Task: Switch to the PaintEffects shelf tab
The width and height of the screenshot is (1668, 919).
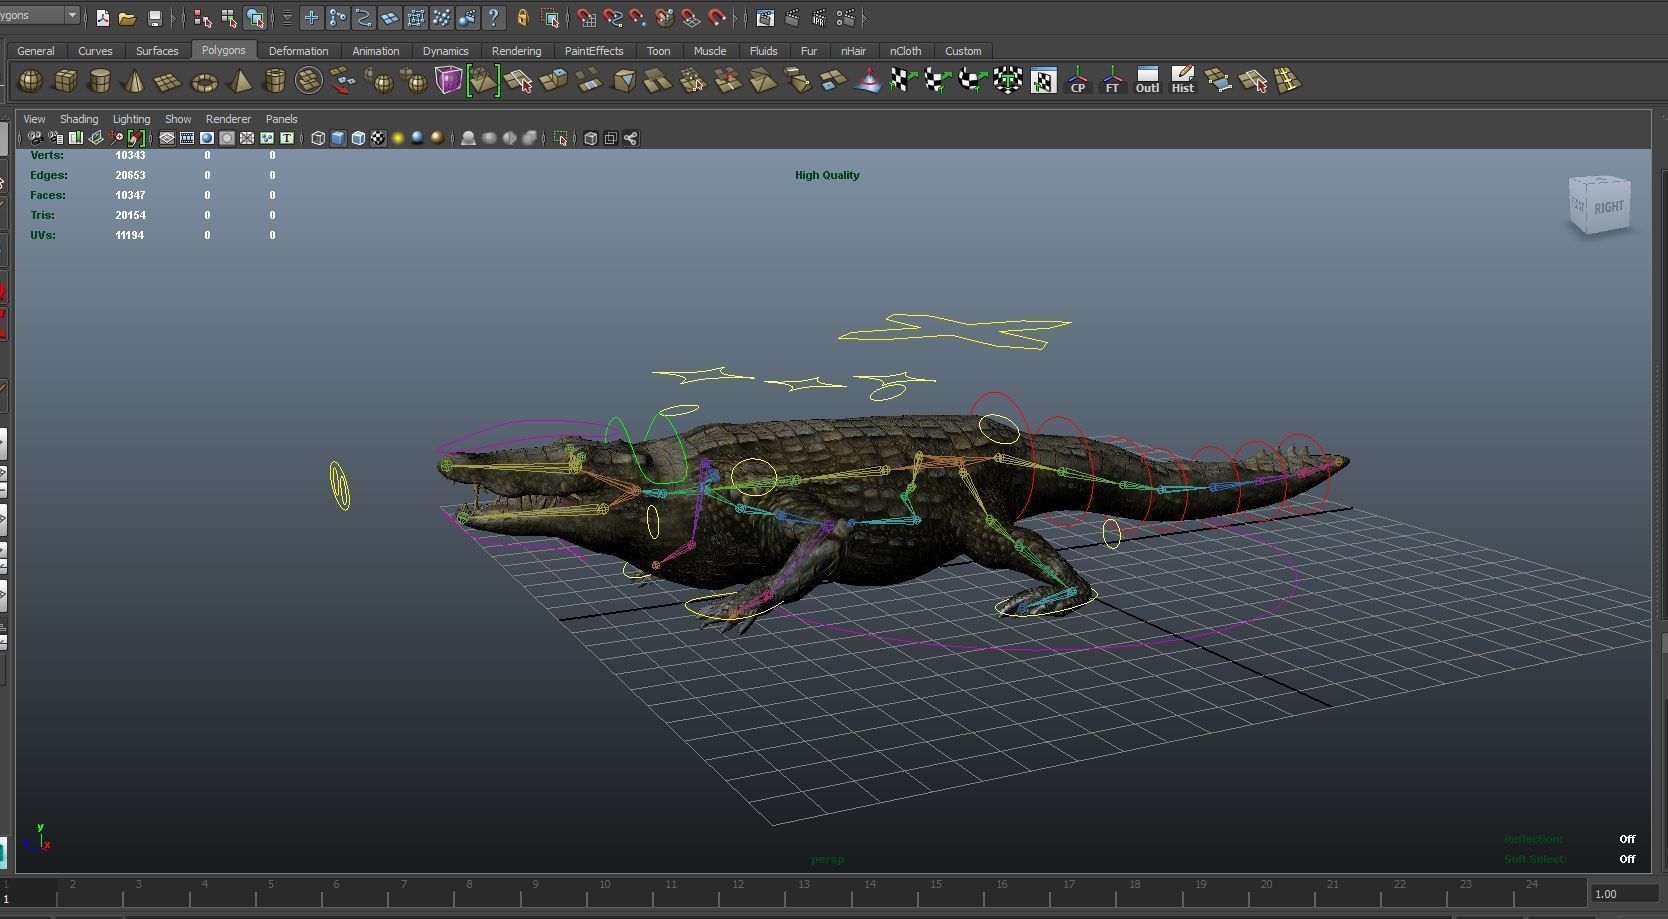Action: pos(594,51)
